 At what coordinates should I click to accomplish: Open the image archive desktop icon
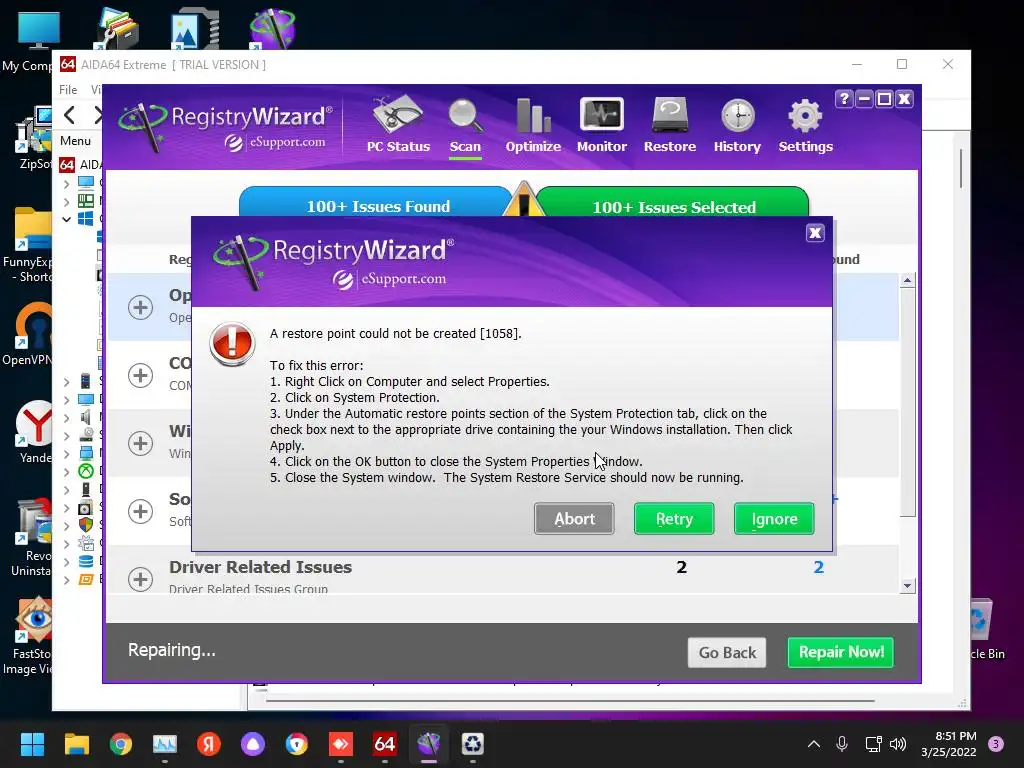pos(194,29)
